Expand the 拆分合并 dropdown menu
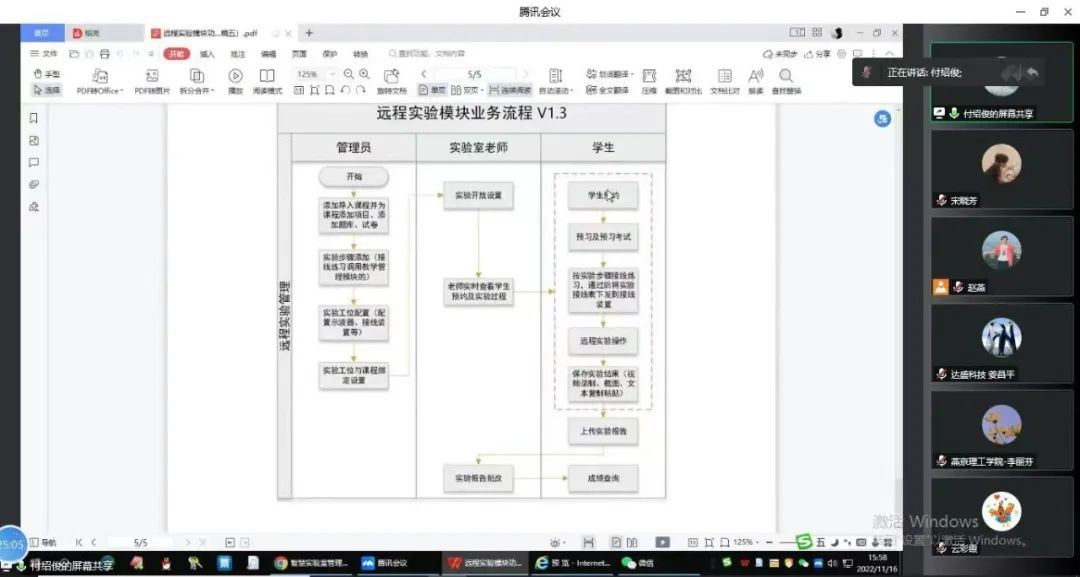This screenshot has height=577, width=1080. click(197, 90)
